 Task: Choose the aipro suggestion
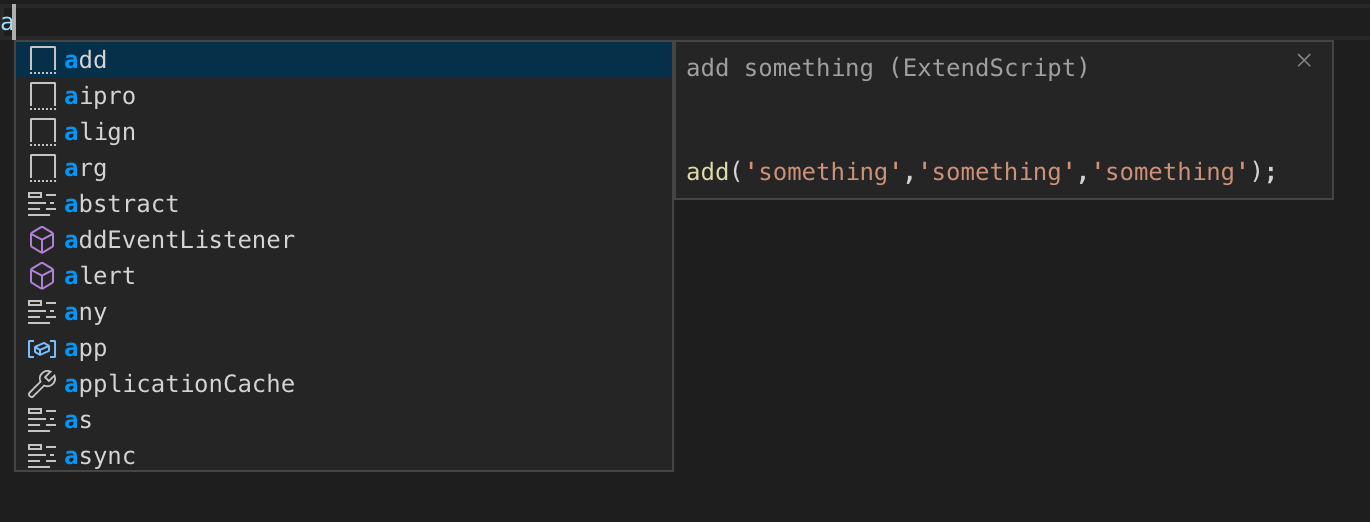pos(100,96)
